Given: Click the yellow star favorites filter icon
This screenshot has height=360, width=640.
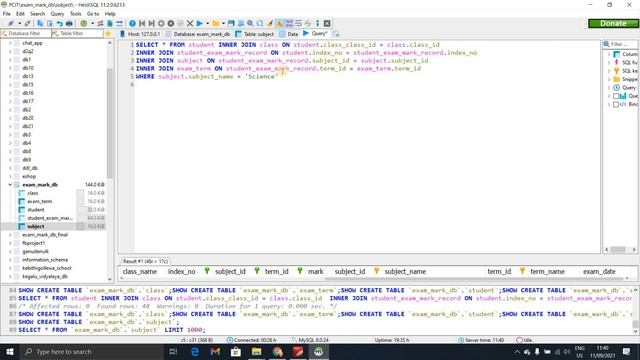Looking at the screenshot, I should (108, 33).
